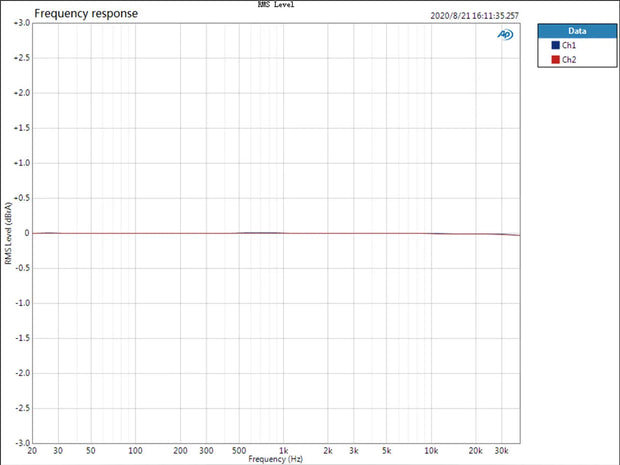Select the Ch2 label in the legend
The height and width of the screenshot is (465, 620).
569,60
